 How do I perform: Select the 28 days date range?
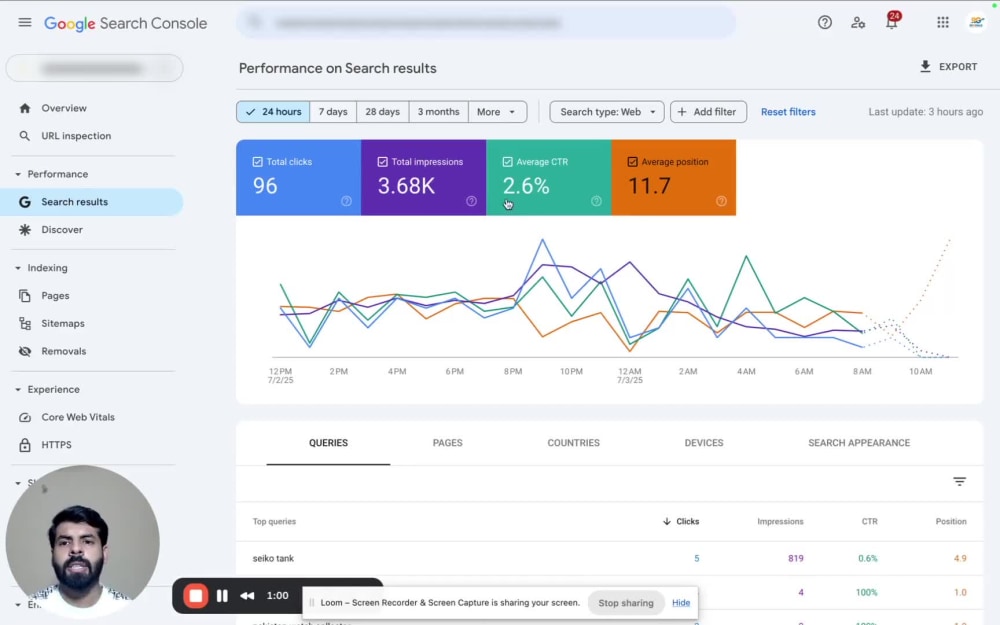383,112
